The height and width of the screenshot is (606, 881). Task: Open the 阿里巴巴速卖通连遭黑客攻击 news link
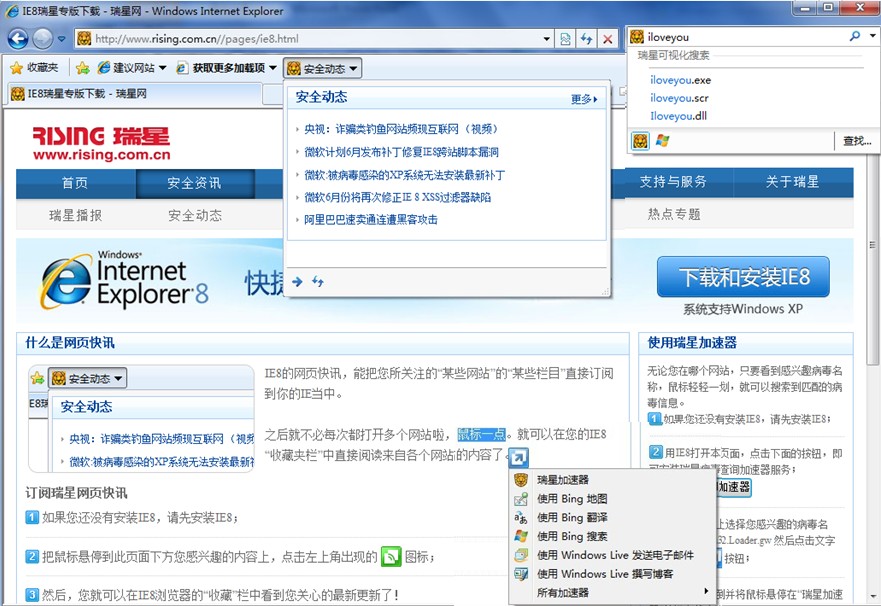[371, 220]
